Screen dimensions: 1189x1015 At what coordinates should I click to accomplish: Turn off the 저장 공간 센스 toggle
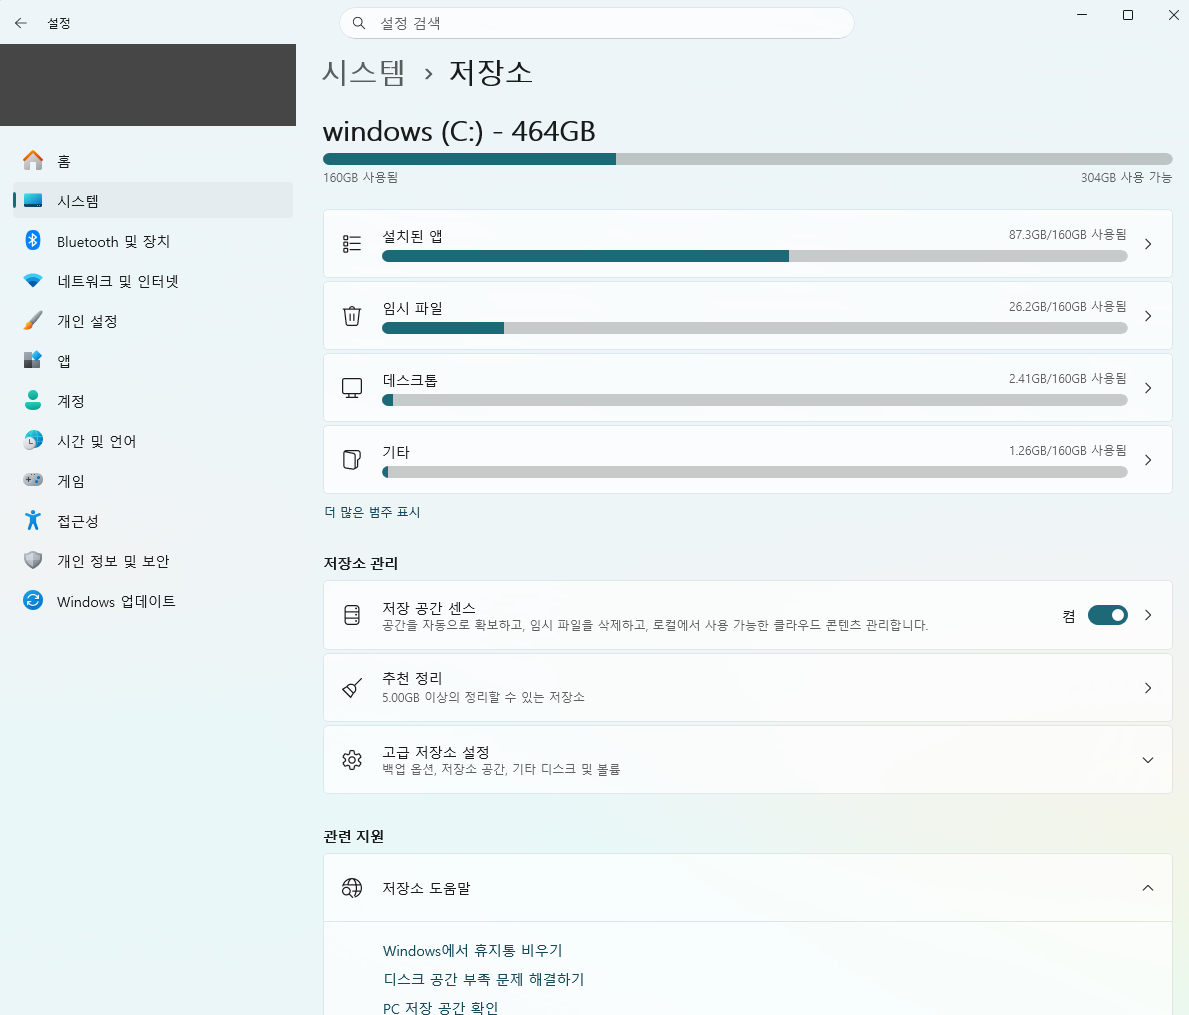click(x=1107, y=615)
